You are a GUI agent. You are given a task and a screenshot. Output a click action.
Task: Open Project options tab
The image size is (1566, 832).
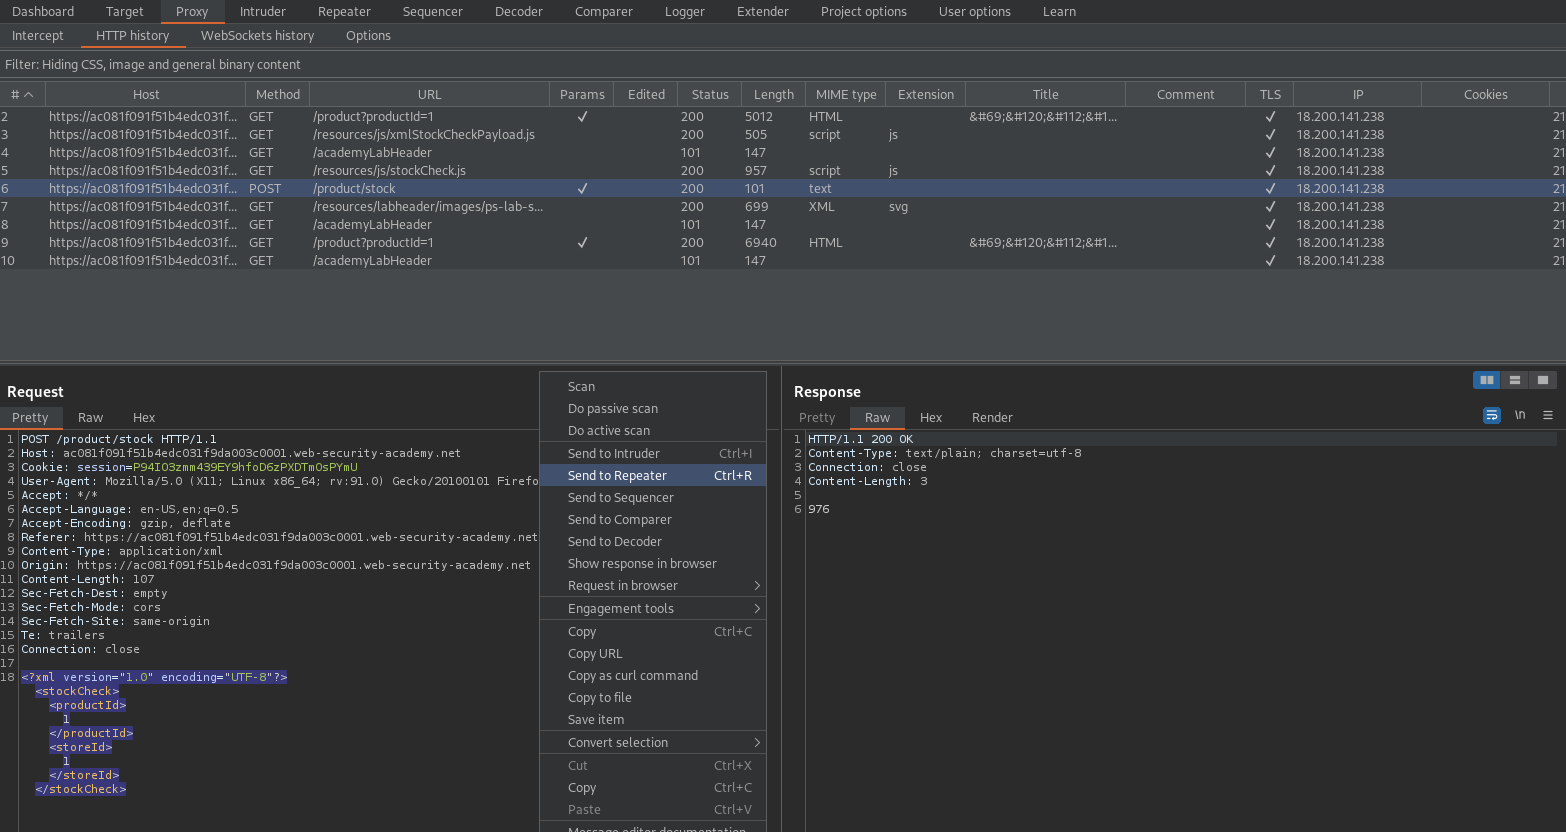pyautogui.click(x=864, y=12)
